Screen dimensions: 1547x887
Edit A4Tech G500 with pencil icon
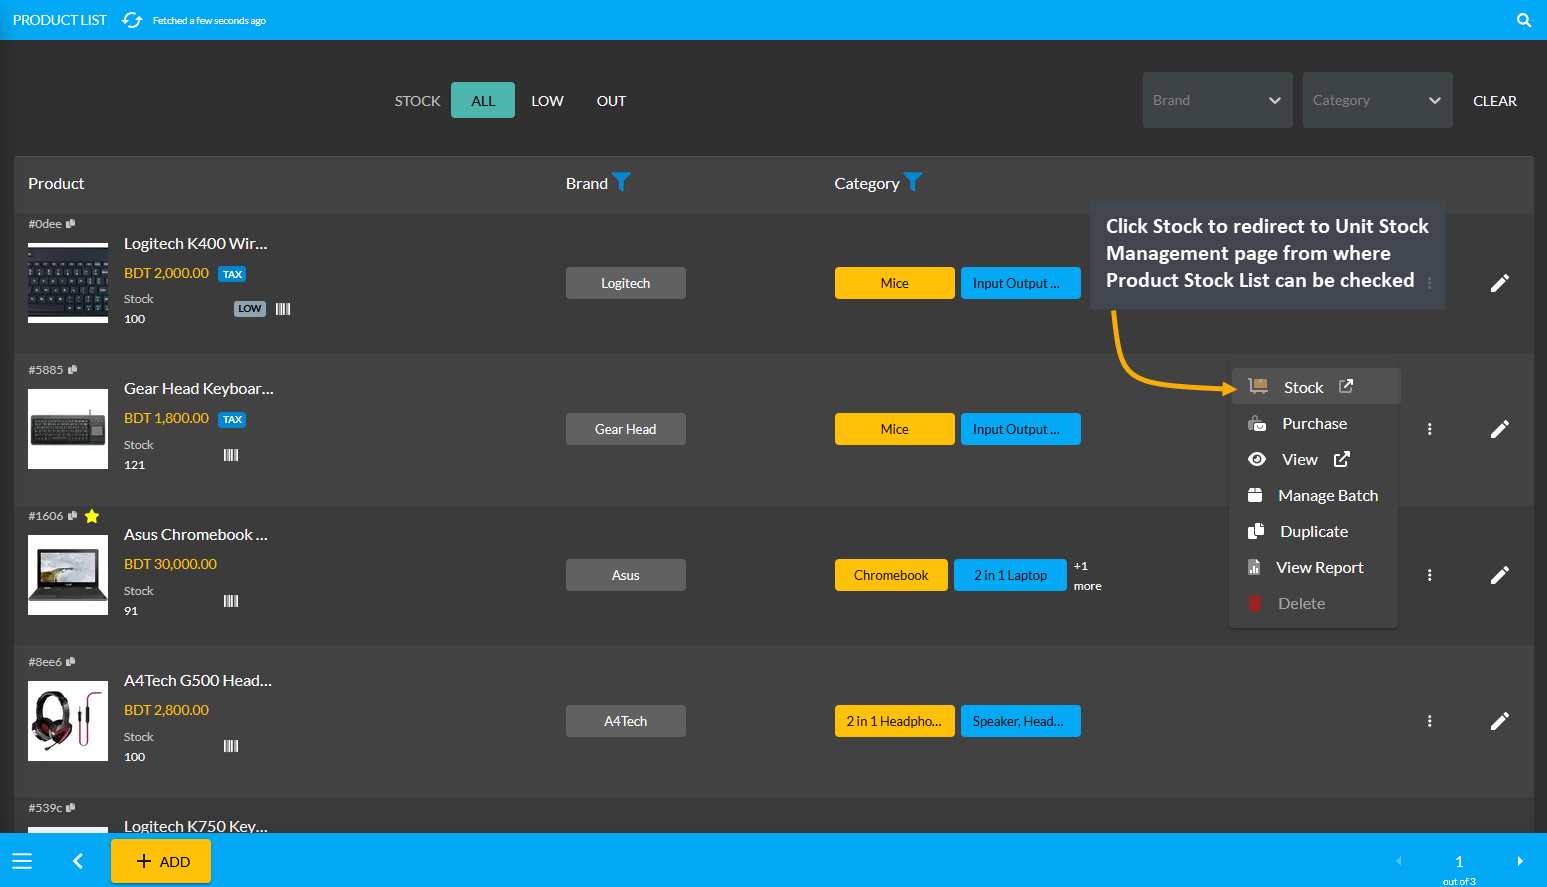tap(1500, 721)
